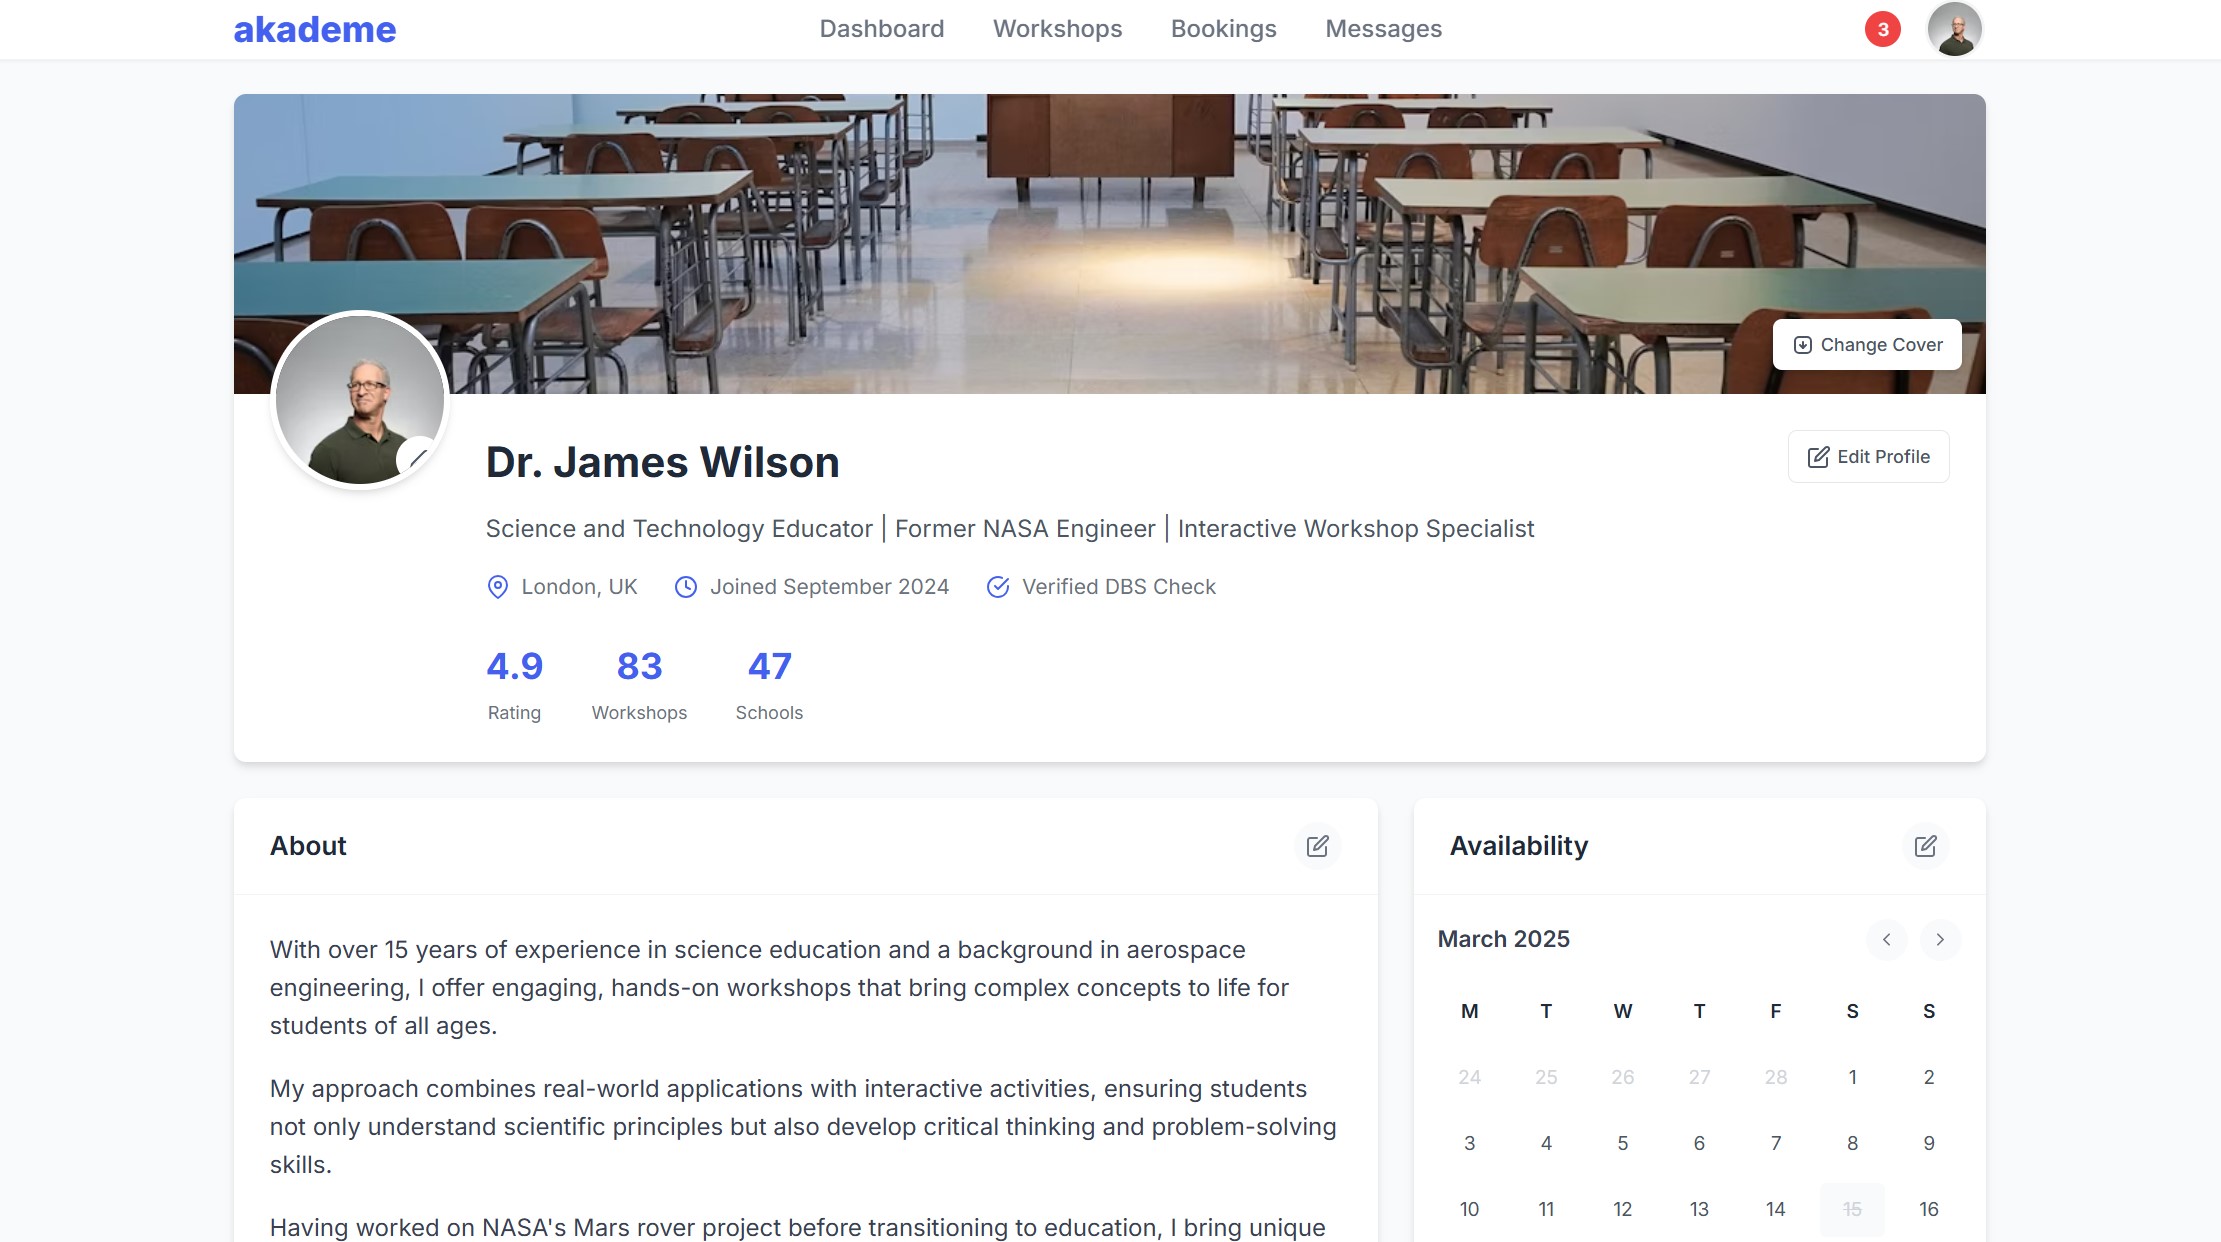
Task: Open the notifications badge showing 3
Action: pos(1882,29)
